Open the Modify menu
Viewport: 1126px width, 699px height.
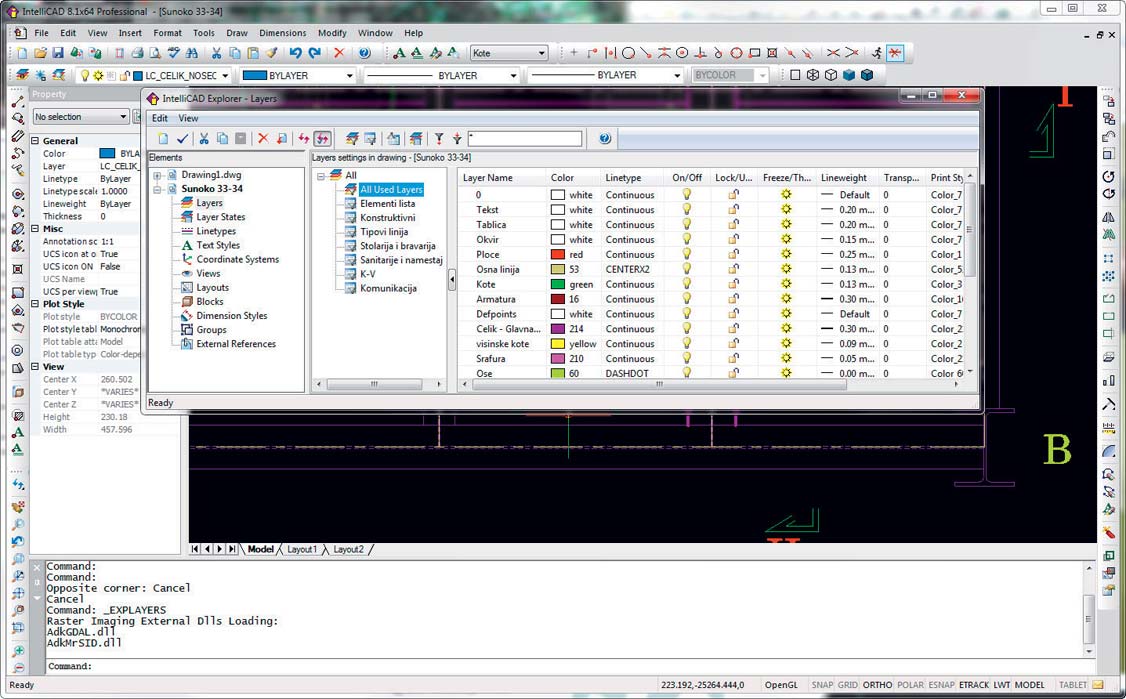pyautogui.click(x=332, y=33)
